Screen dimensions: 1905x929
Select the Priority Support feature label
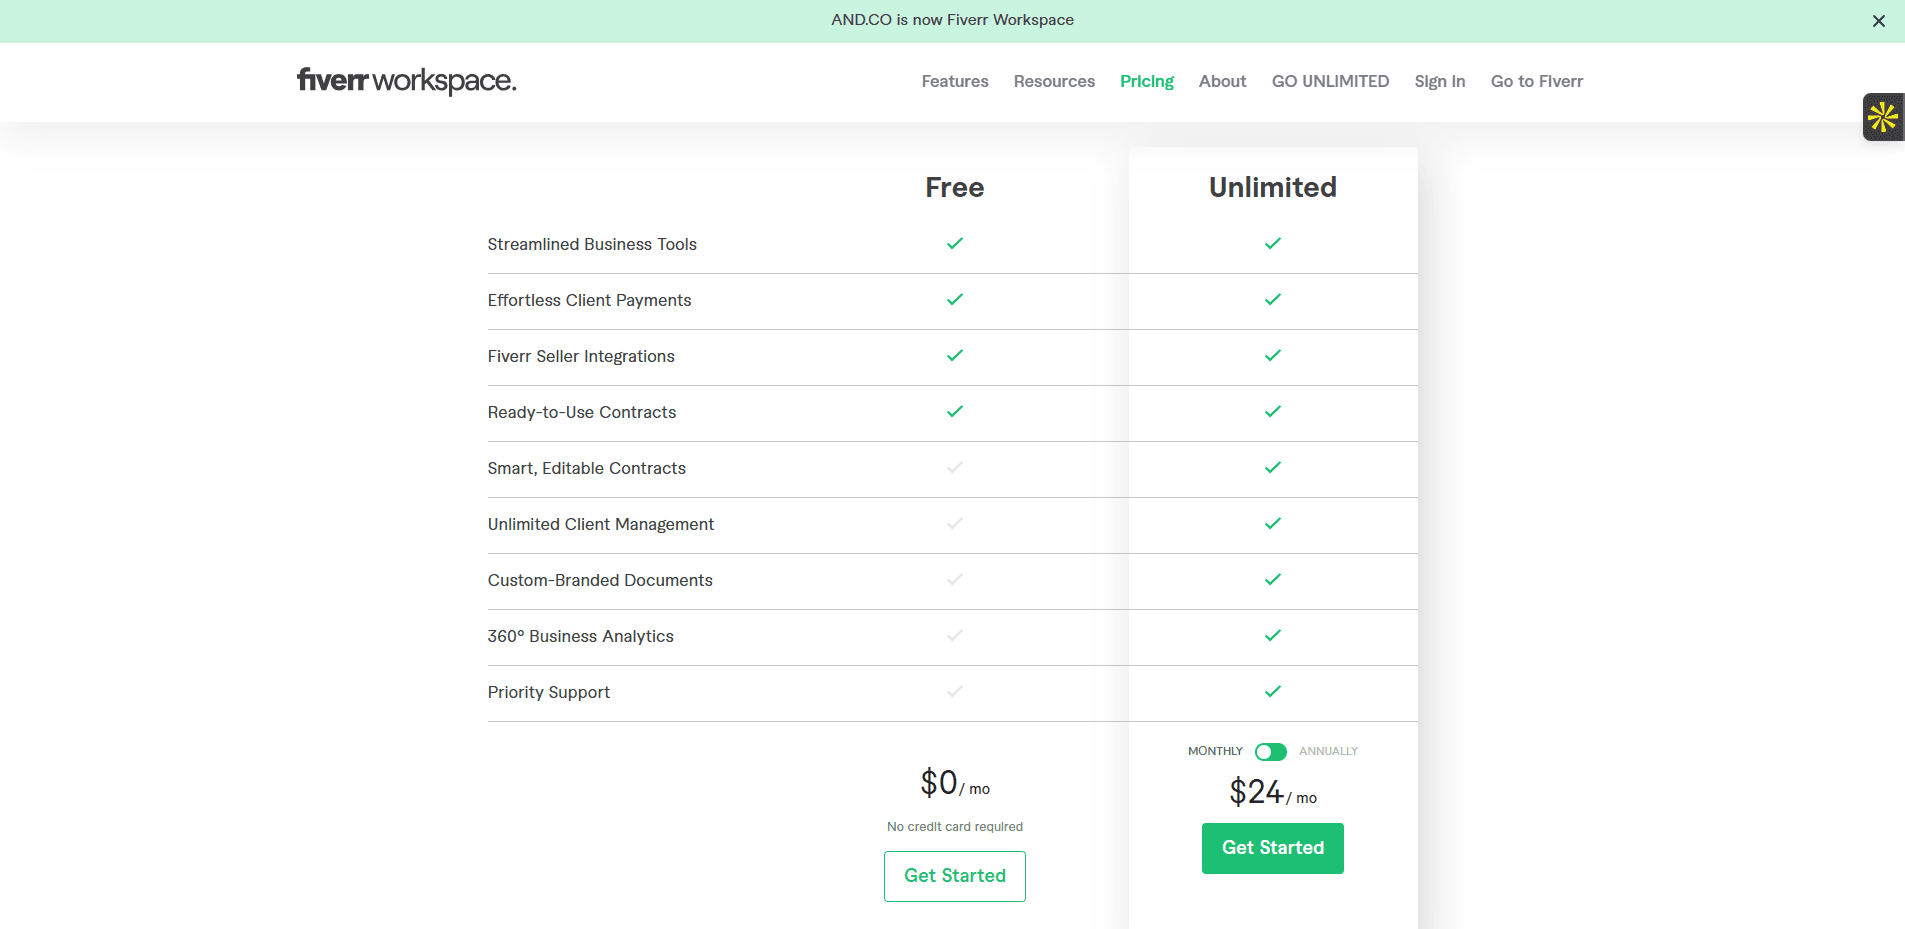point(549,692)
